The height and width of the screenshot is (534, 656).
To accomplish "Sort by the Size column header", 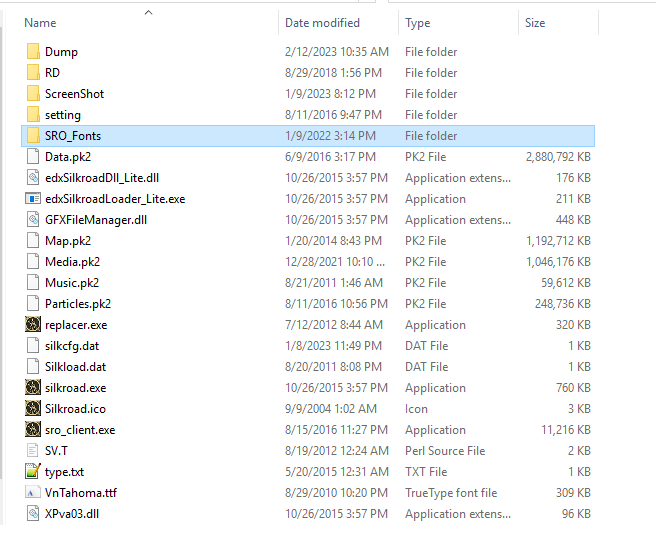I will pyautogui.click(x=535, y=23).
